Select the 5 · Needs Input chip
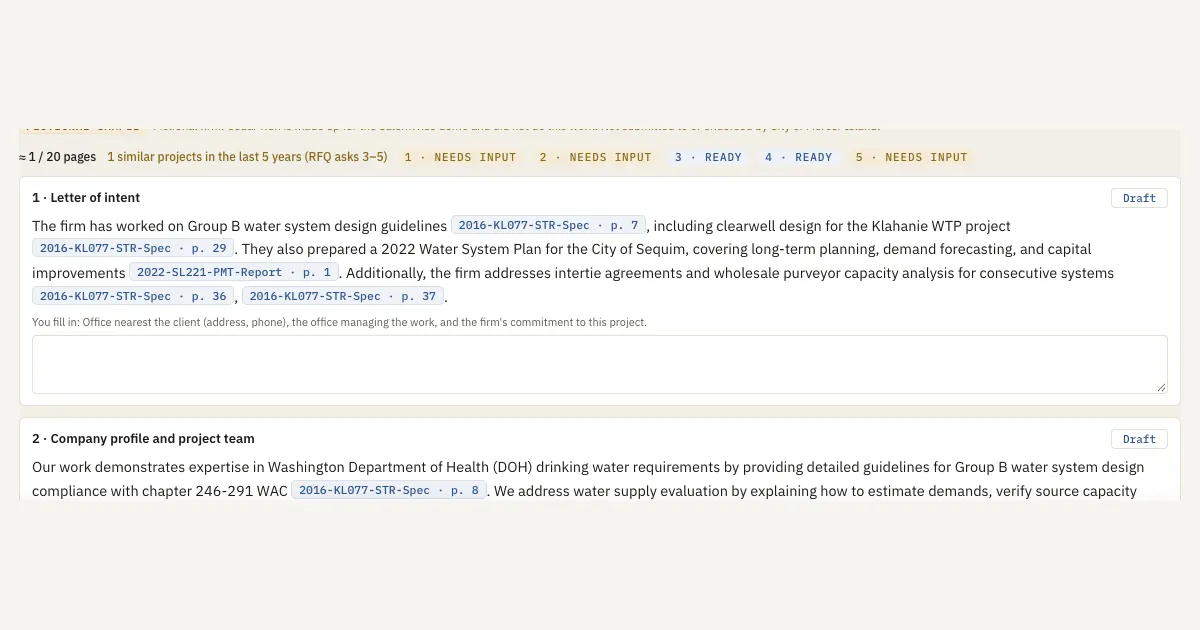This screenshot has height=630, width=1200. [911, 157]
